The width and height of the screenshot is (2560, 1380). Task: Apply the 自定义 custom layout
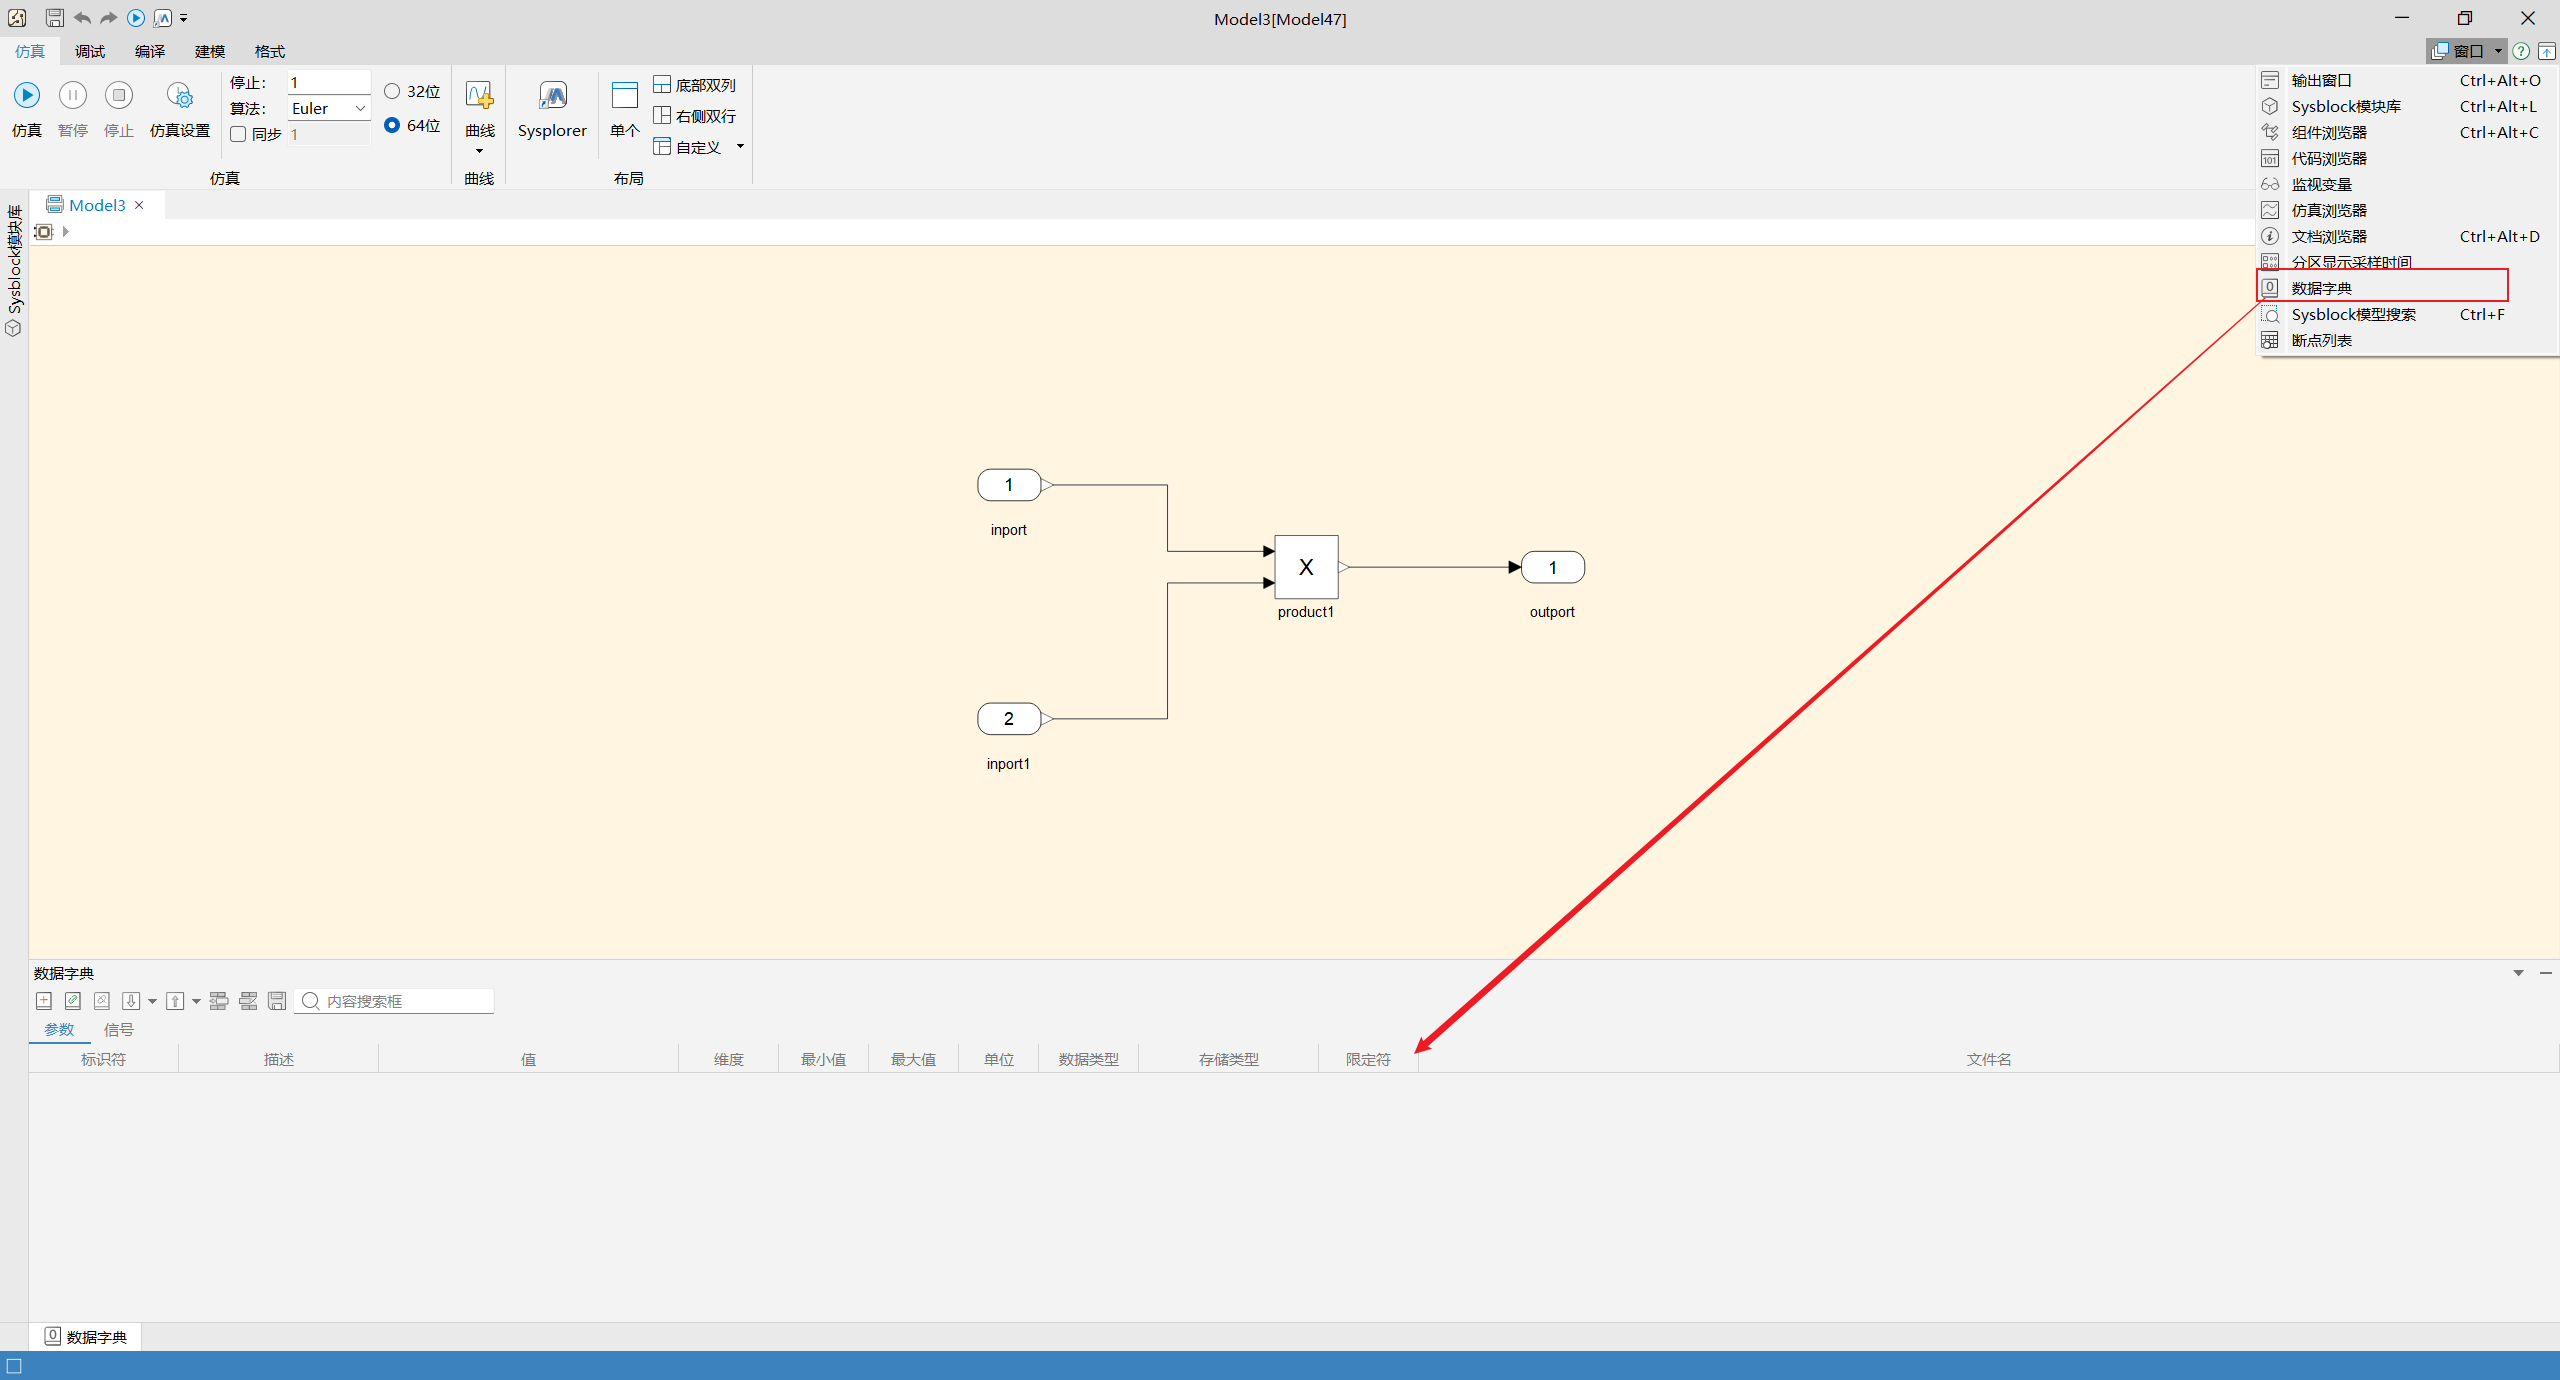pyautogui.click(x=687, y=147)
